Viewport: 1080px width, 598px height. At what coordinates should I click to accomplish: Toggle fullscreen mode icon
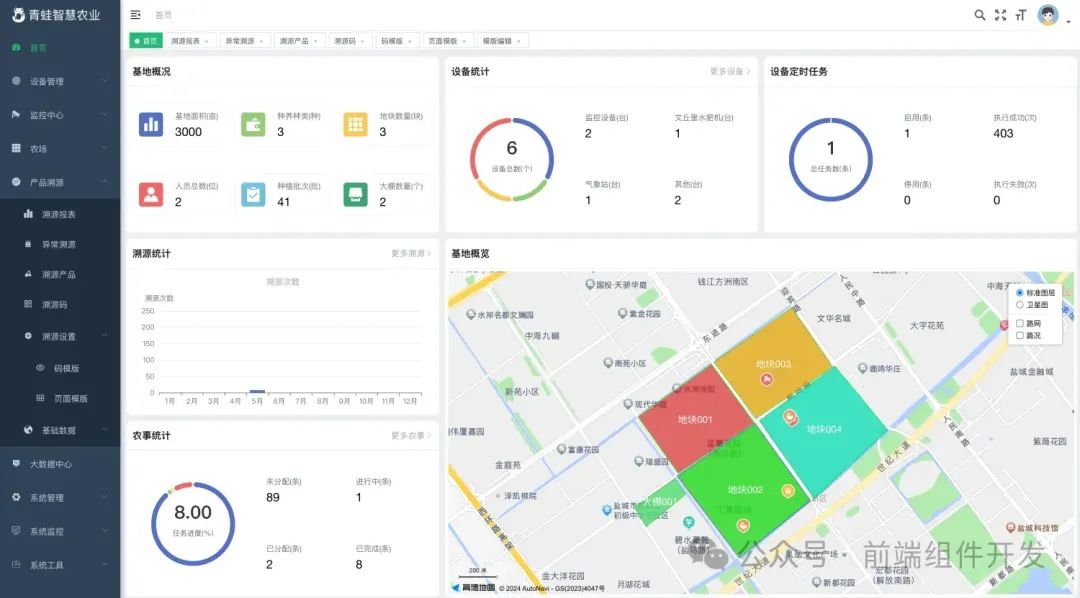pyautogui.click(x=1000, y=14)
